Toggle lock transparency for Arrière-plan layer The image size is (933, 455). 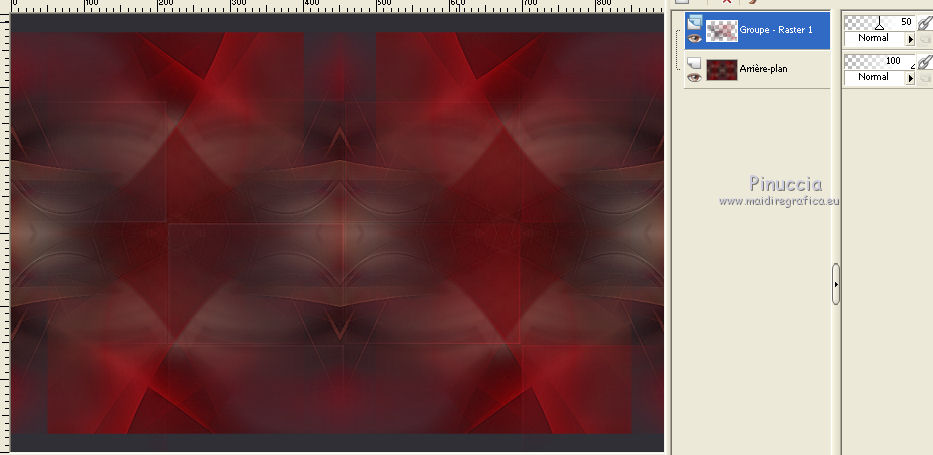(x=925, y=78)
